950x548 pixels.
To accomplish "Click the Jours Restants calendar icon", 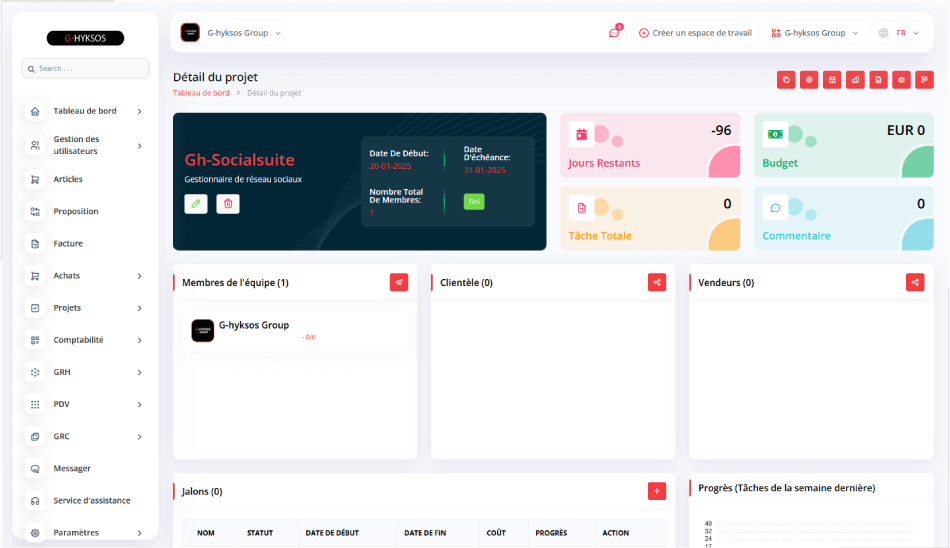I will (582, 135).
